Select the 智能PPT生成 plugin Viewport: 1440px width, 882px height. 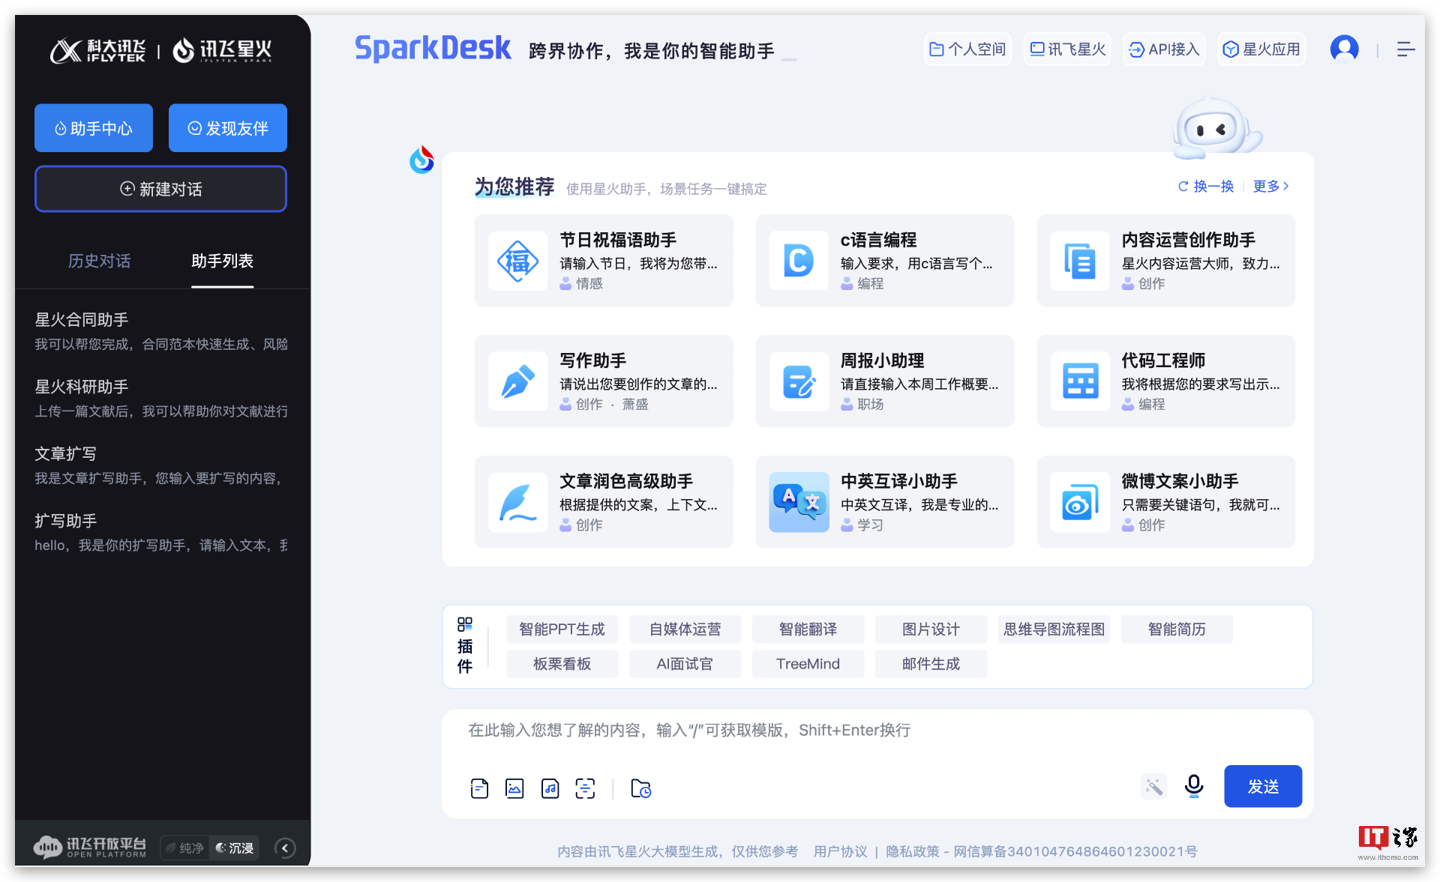[x=562, y=629]
